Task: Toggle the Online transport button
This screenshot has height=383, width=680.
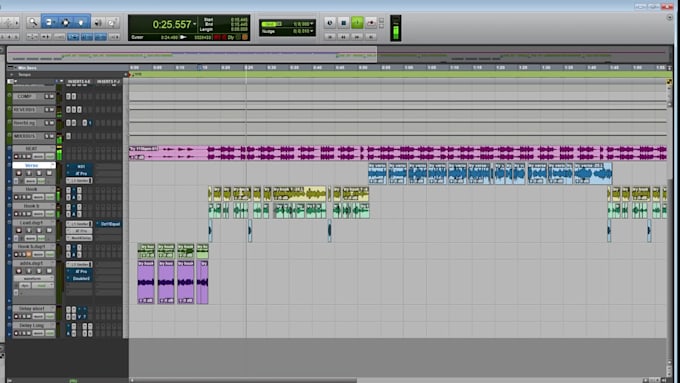Action: (330, 23)
